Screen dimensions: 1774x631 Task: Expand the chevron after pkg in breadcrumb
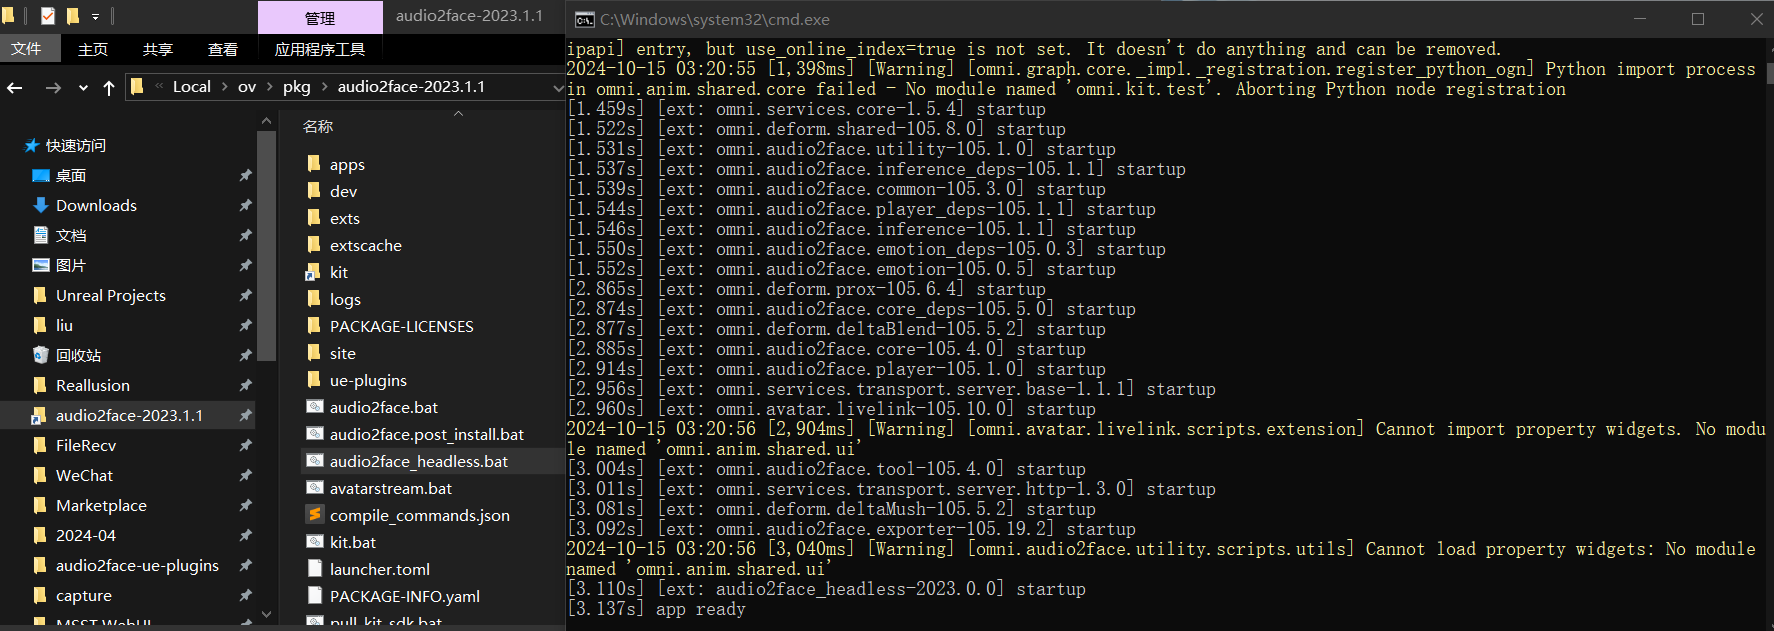point(325,87)
